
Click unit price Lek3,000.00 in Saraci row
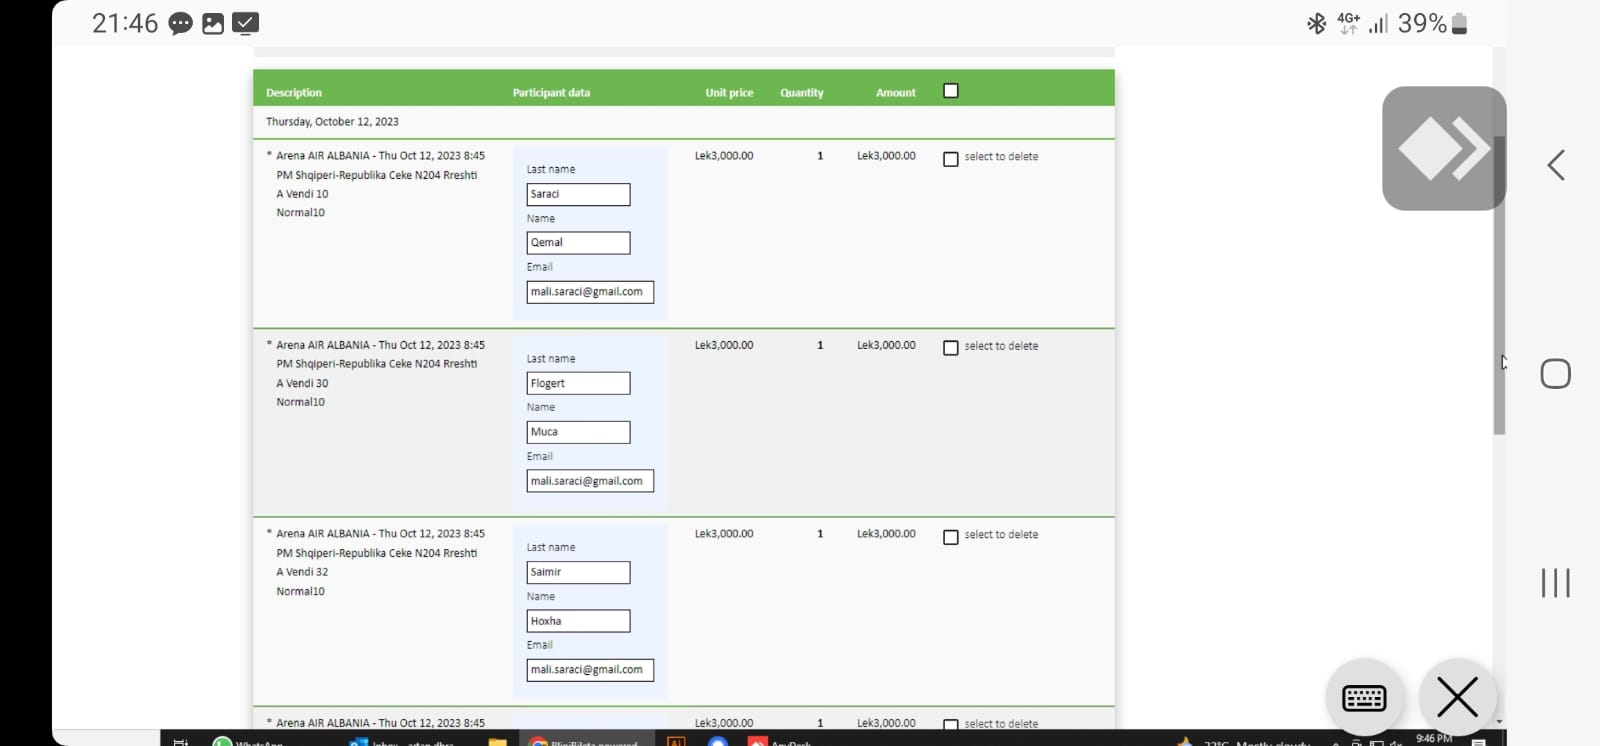click(x=724, y=156)
